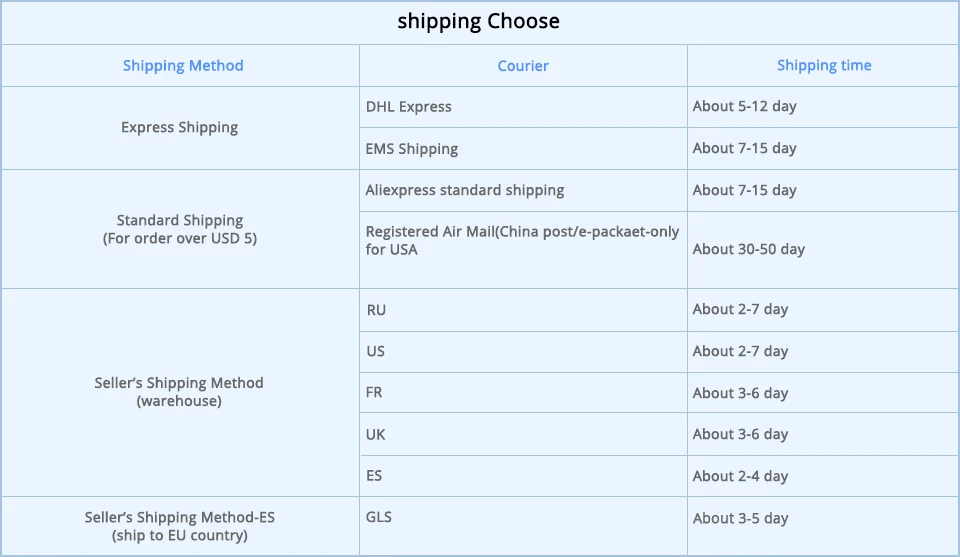Click Seller's Shipping Method-ES cell
This screenshot has width=960, height=557.
180,526
